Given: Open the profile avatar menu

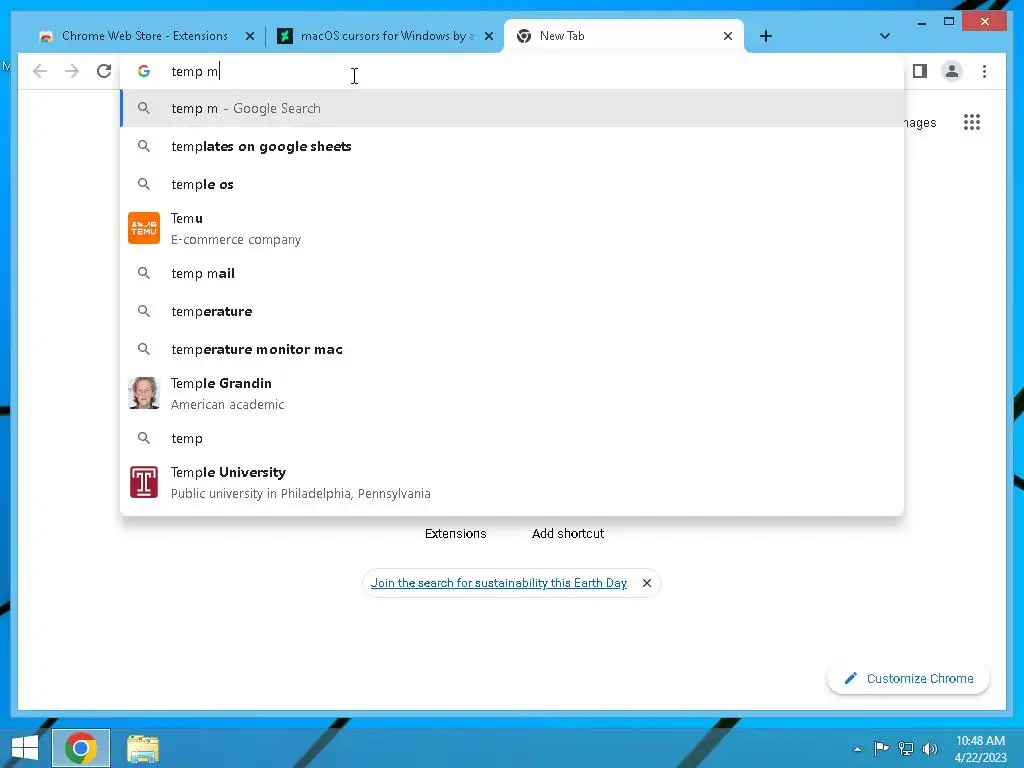Looking at the screenshot, I should [952, 71].
